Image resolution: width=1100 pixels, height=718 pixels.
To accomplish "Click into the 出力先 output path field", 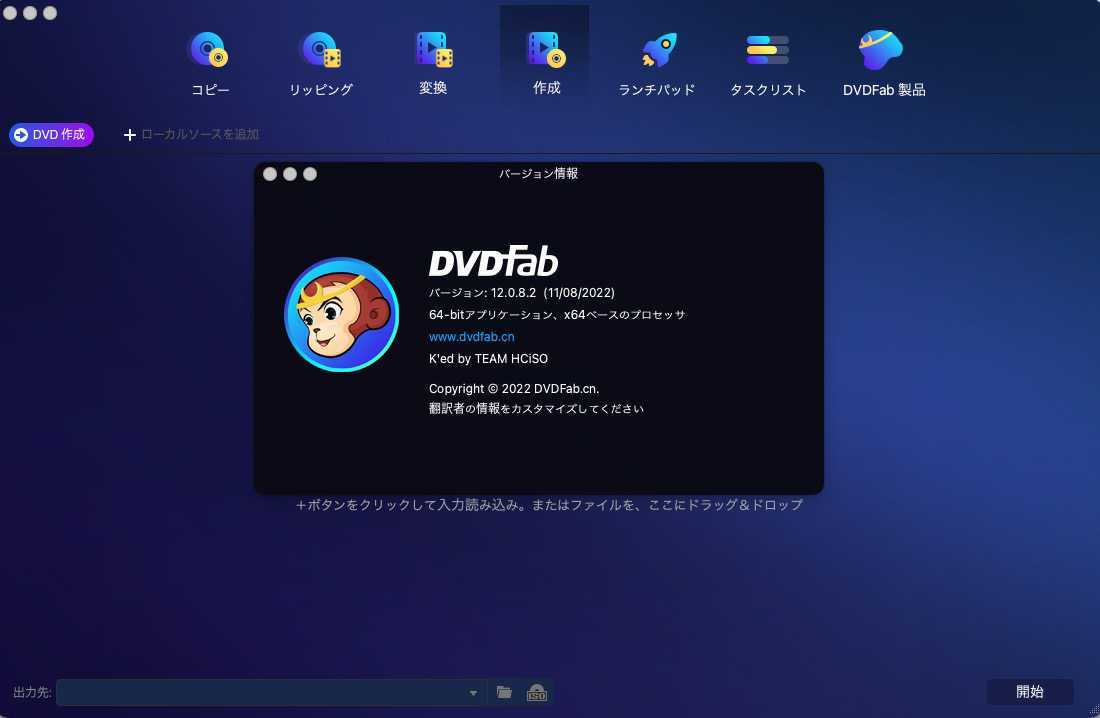I will tap(270, 693).
